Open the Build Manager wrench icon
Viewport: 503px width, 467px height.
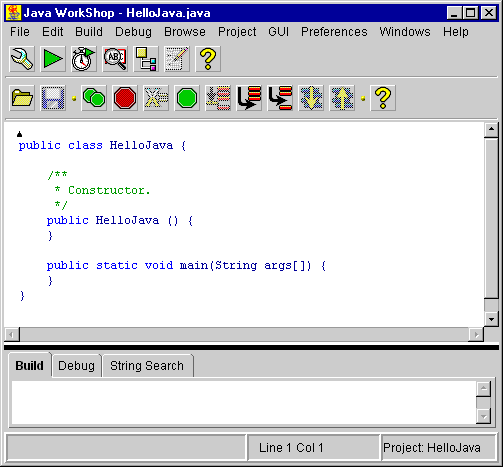[22, 59]
